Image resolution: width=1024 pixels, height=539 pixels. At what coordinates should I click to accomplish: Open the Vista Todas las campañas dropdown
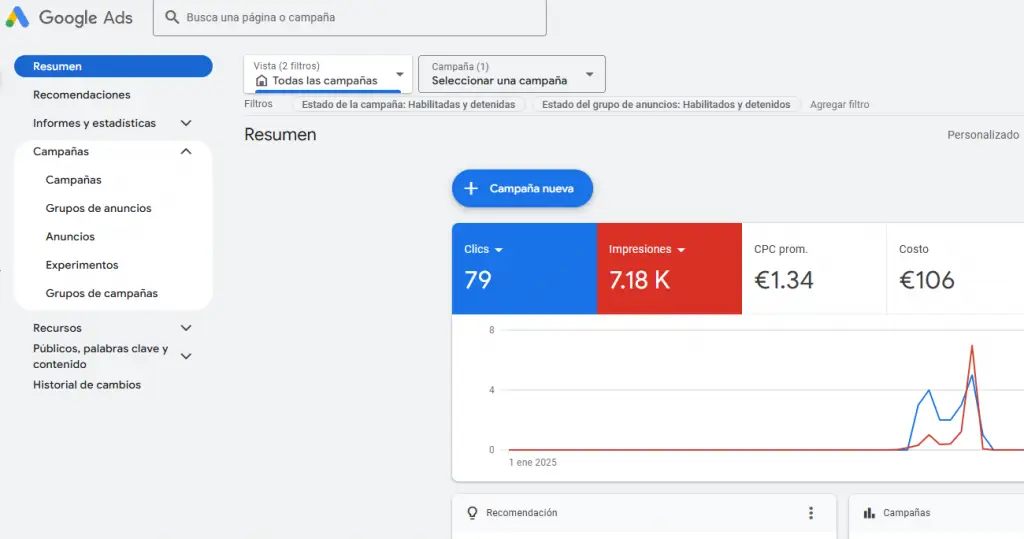(399, 74)
